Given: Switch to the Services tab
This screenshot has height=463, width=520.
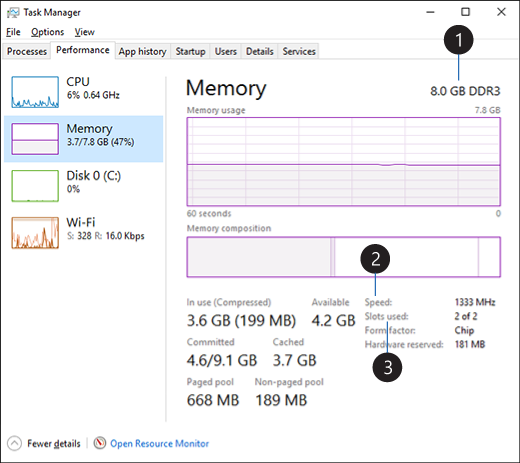Looking at the screenshot, I should 299,51.
